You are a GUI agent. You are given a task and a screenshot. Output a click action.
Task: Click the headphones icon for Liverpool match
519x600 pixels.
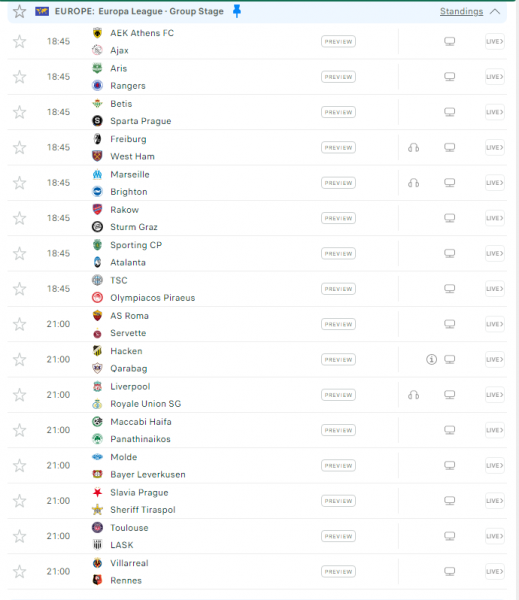pos(413,395)
